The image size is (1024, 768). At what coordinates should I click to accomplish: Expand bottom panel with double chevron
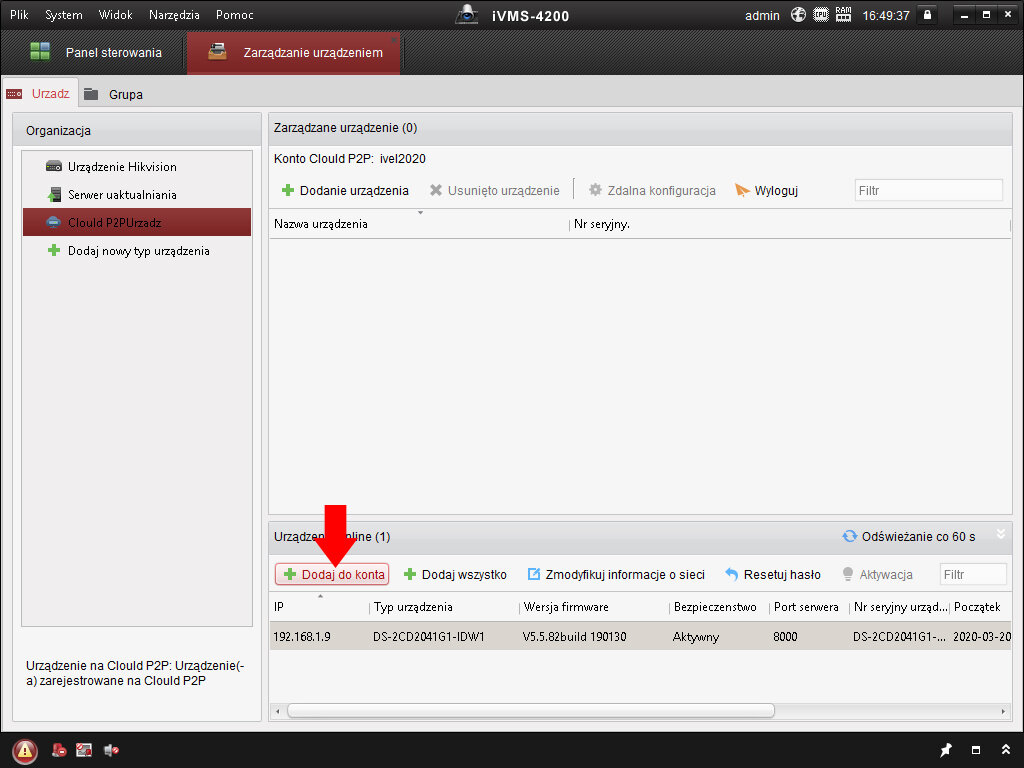(1004, 750)
